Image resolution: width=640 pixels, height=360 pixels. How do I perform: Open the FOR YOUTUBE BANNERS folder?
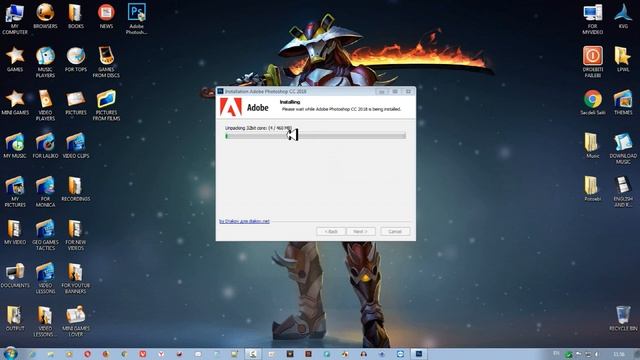pyautogui.click(x=76, y=278)
